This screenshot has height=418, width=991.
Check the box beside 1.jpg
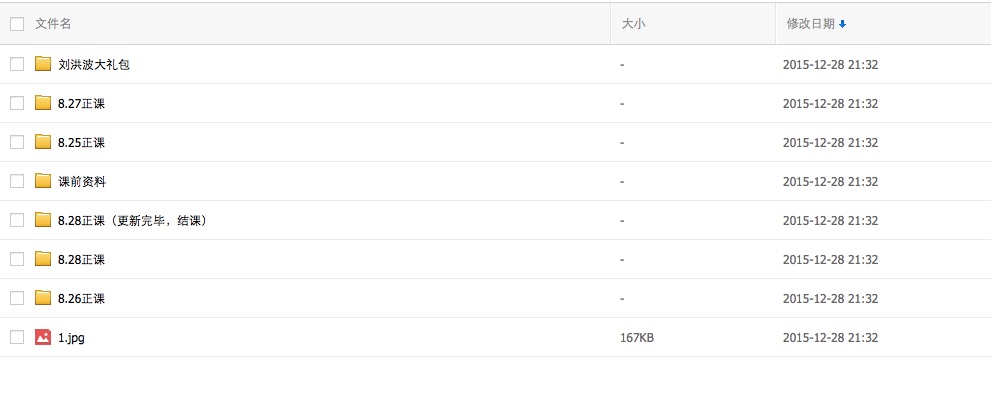coord(17,337)
